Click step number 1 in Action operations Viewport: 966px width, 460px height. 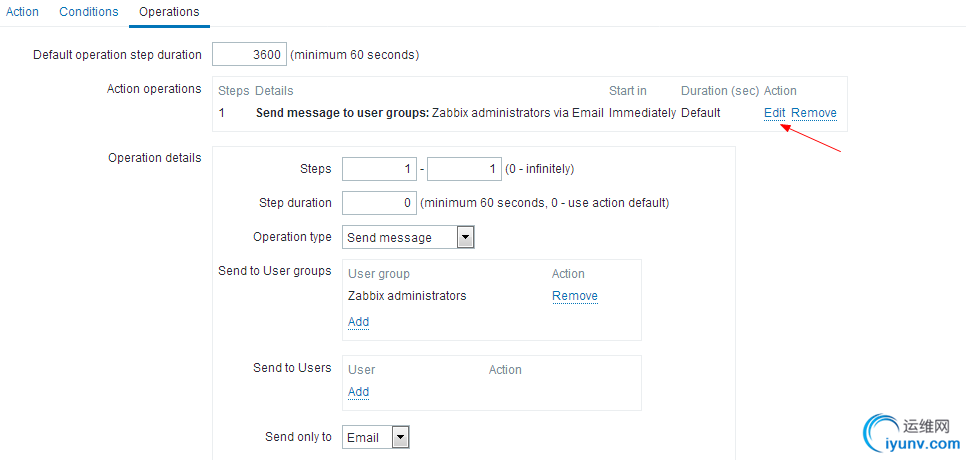pyautogui.click(x=222, y=113)
